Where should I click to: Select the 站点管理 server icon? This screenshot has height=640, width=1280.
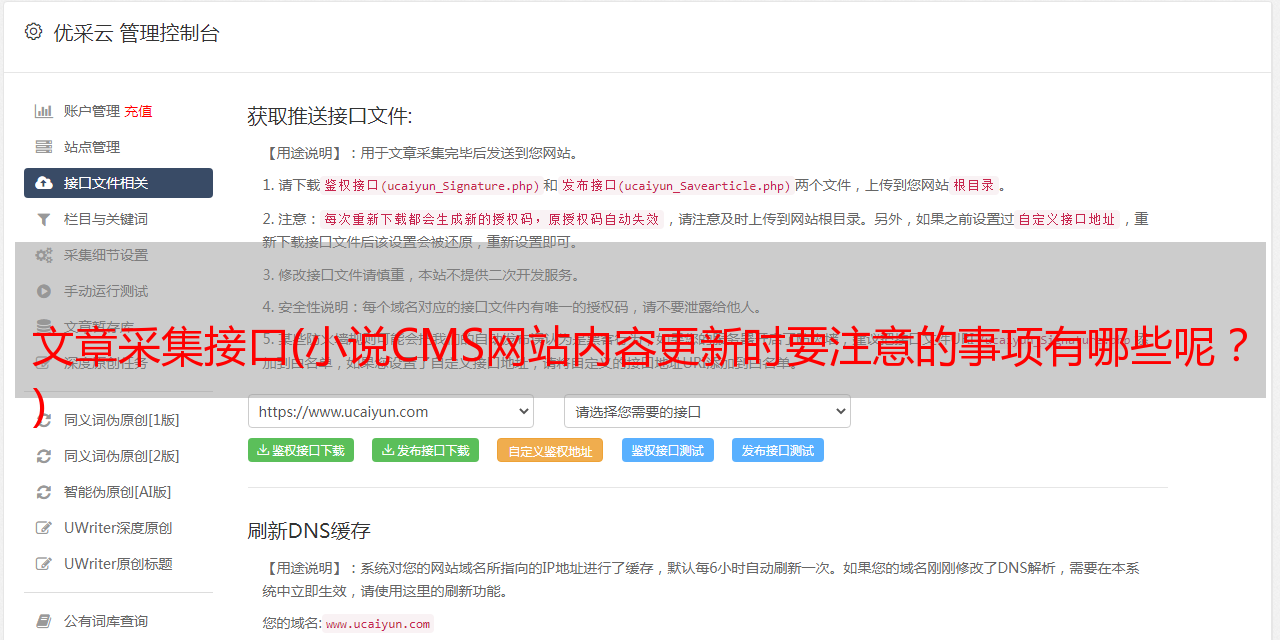44,147
